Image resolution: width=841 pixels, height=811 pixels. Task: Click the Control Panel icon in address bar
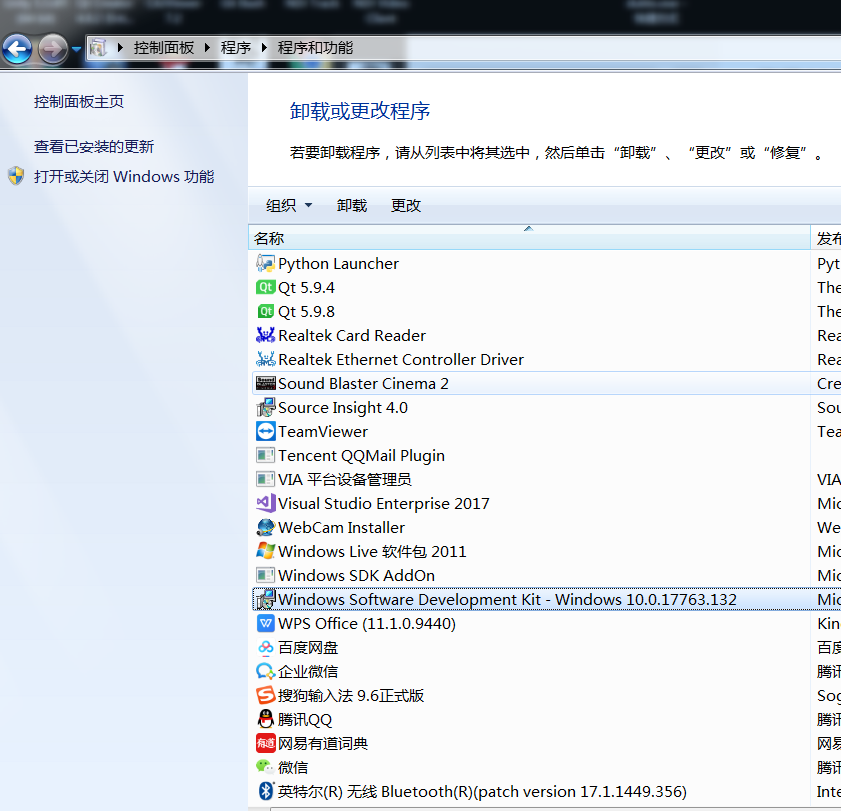(x=98, y=48)
